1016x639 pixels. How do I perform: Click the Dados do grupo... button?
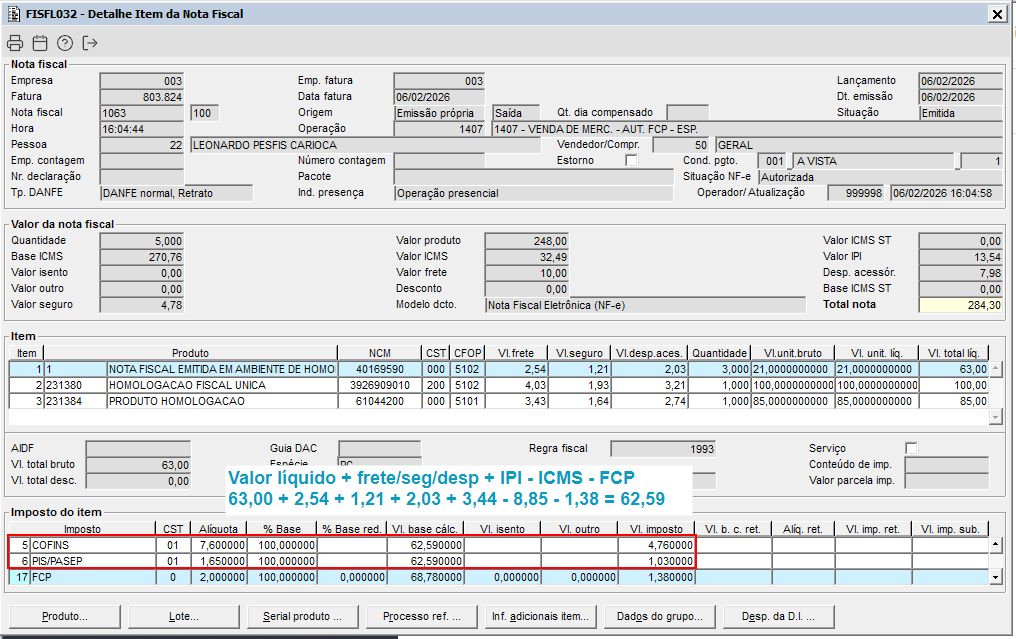point(658,616)
